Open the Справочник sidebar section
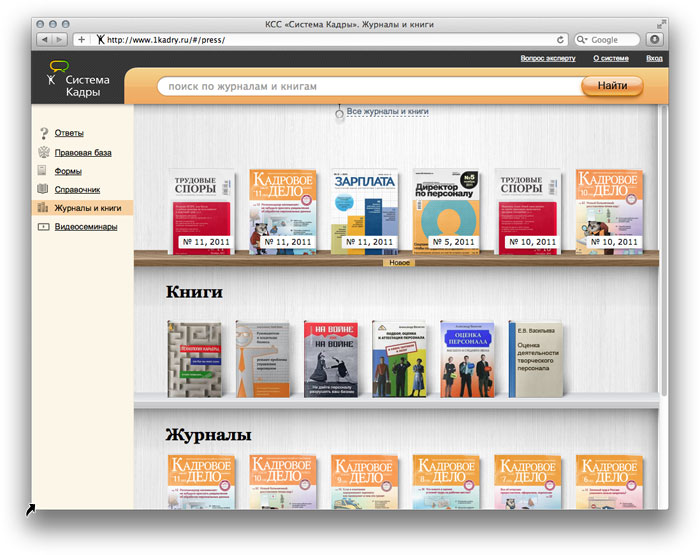Viewport: 700px width, 555px height. pyautogui.click(x=77, y=189)
